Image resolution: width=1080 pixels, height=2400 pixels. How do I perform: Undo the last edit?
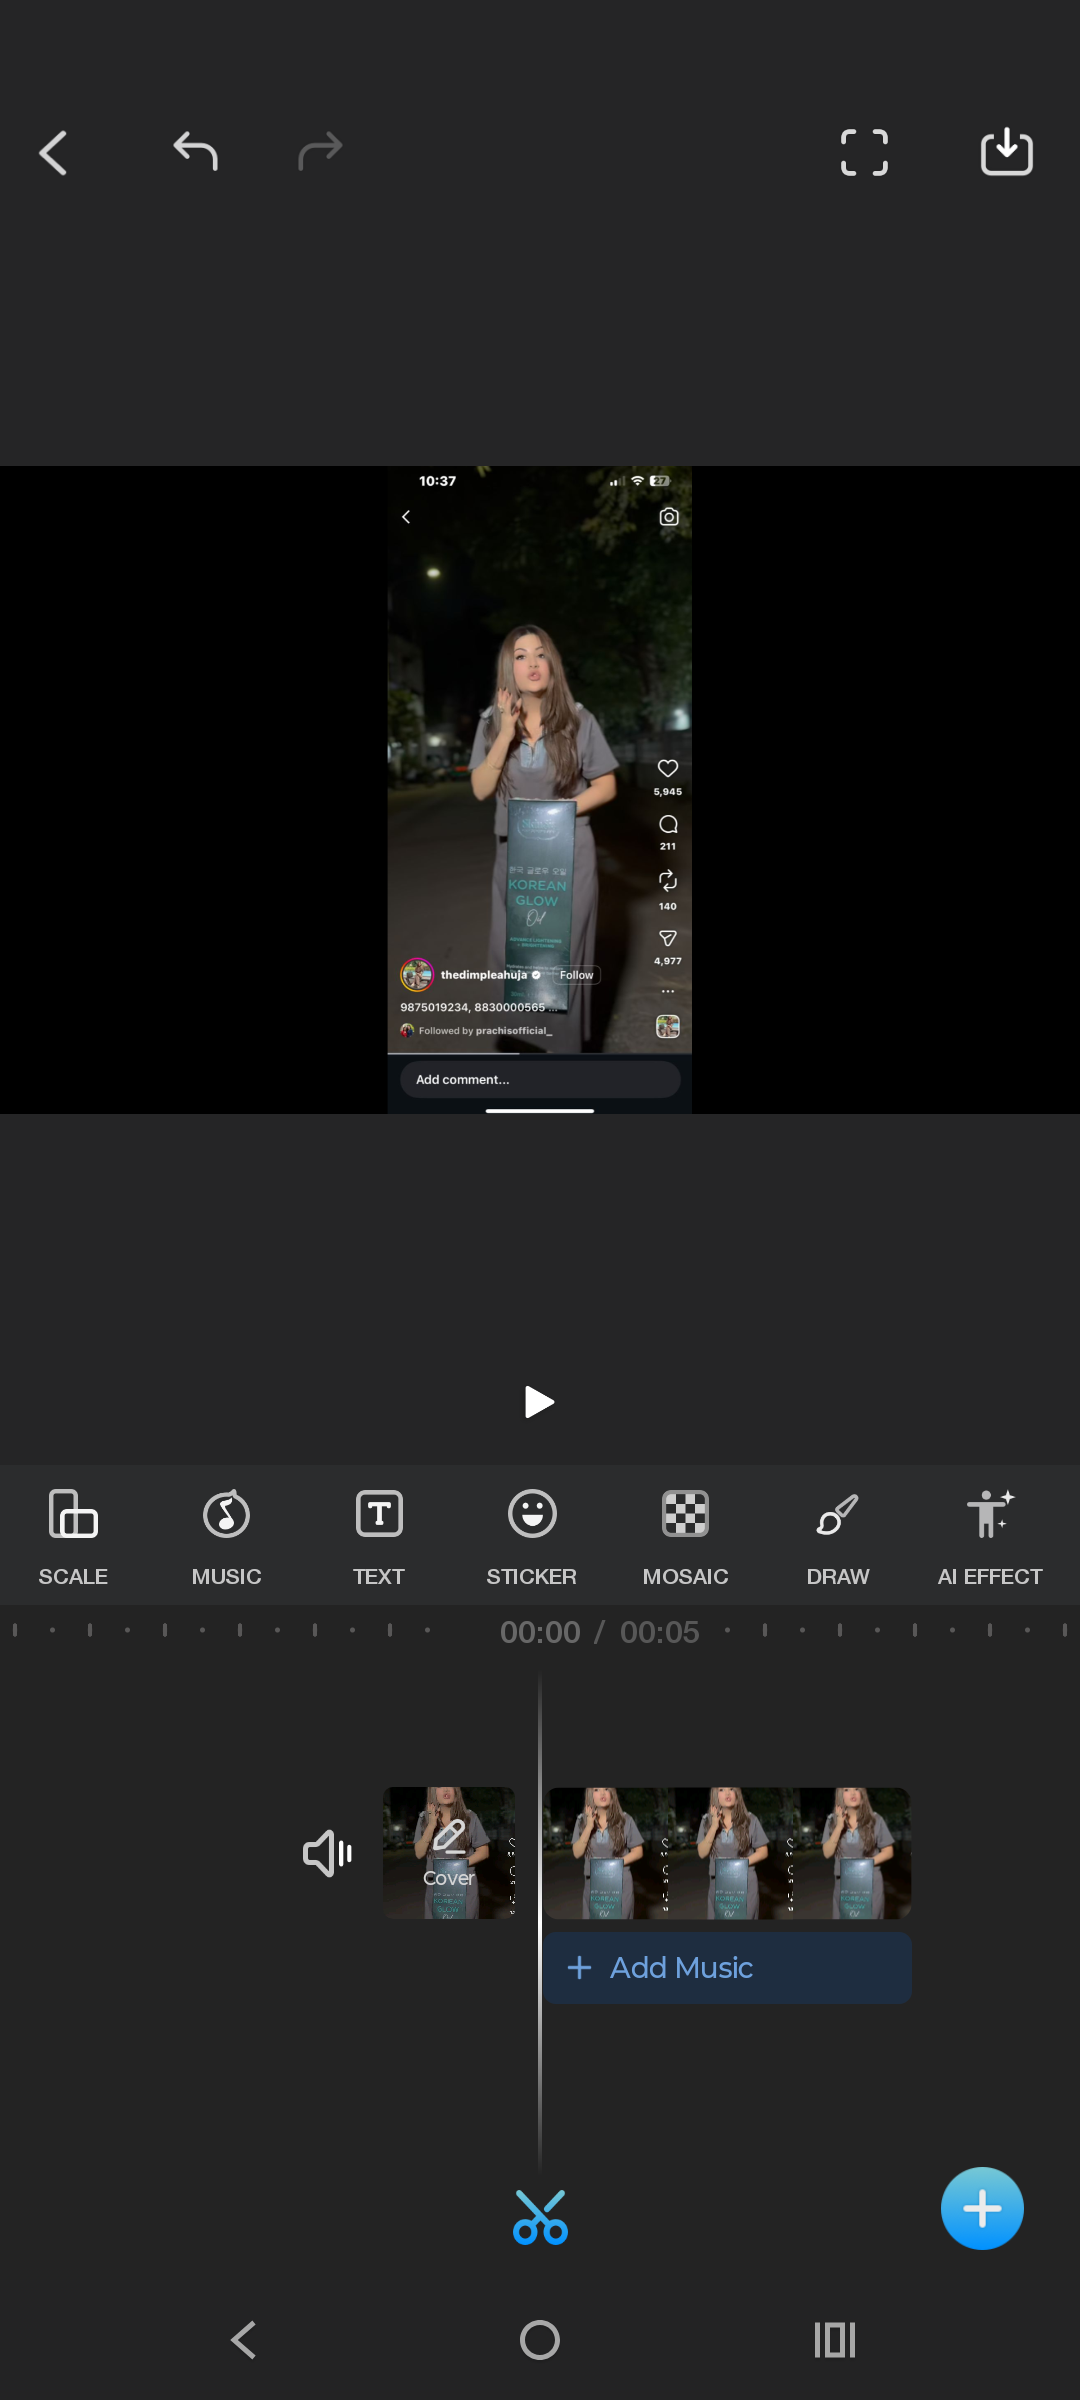[x=196, y=151]
